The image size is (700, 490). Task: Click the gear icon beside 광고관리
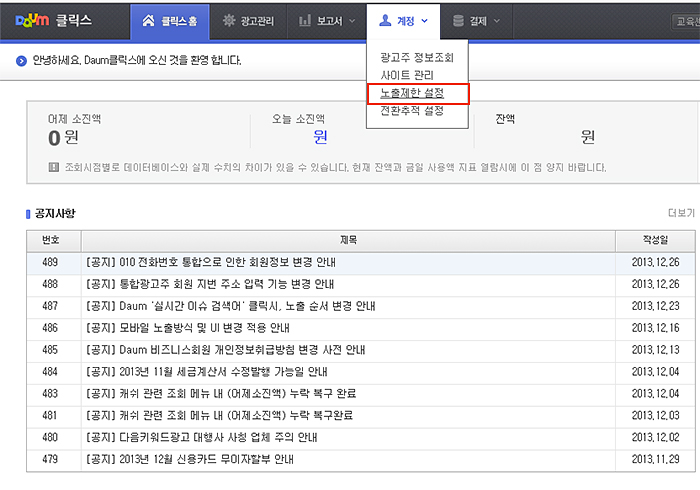[229, 21]
